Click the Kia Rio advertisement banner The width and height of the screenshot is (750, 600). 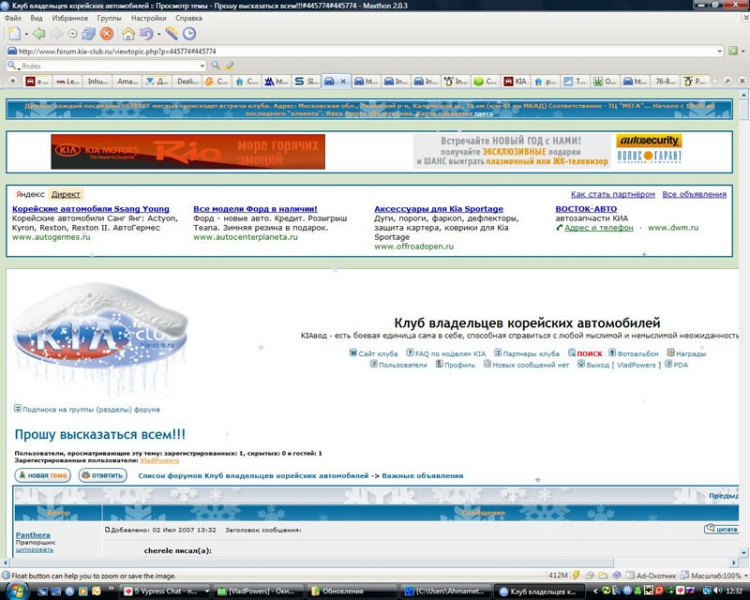click(x=188, y=152)
